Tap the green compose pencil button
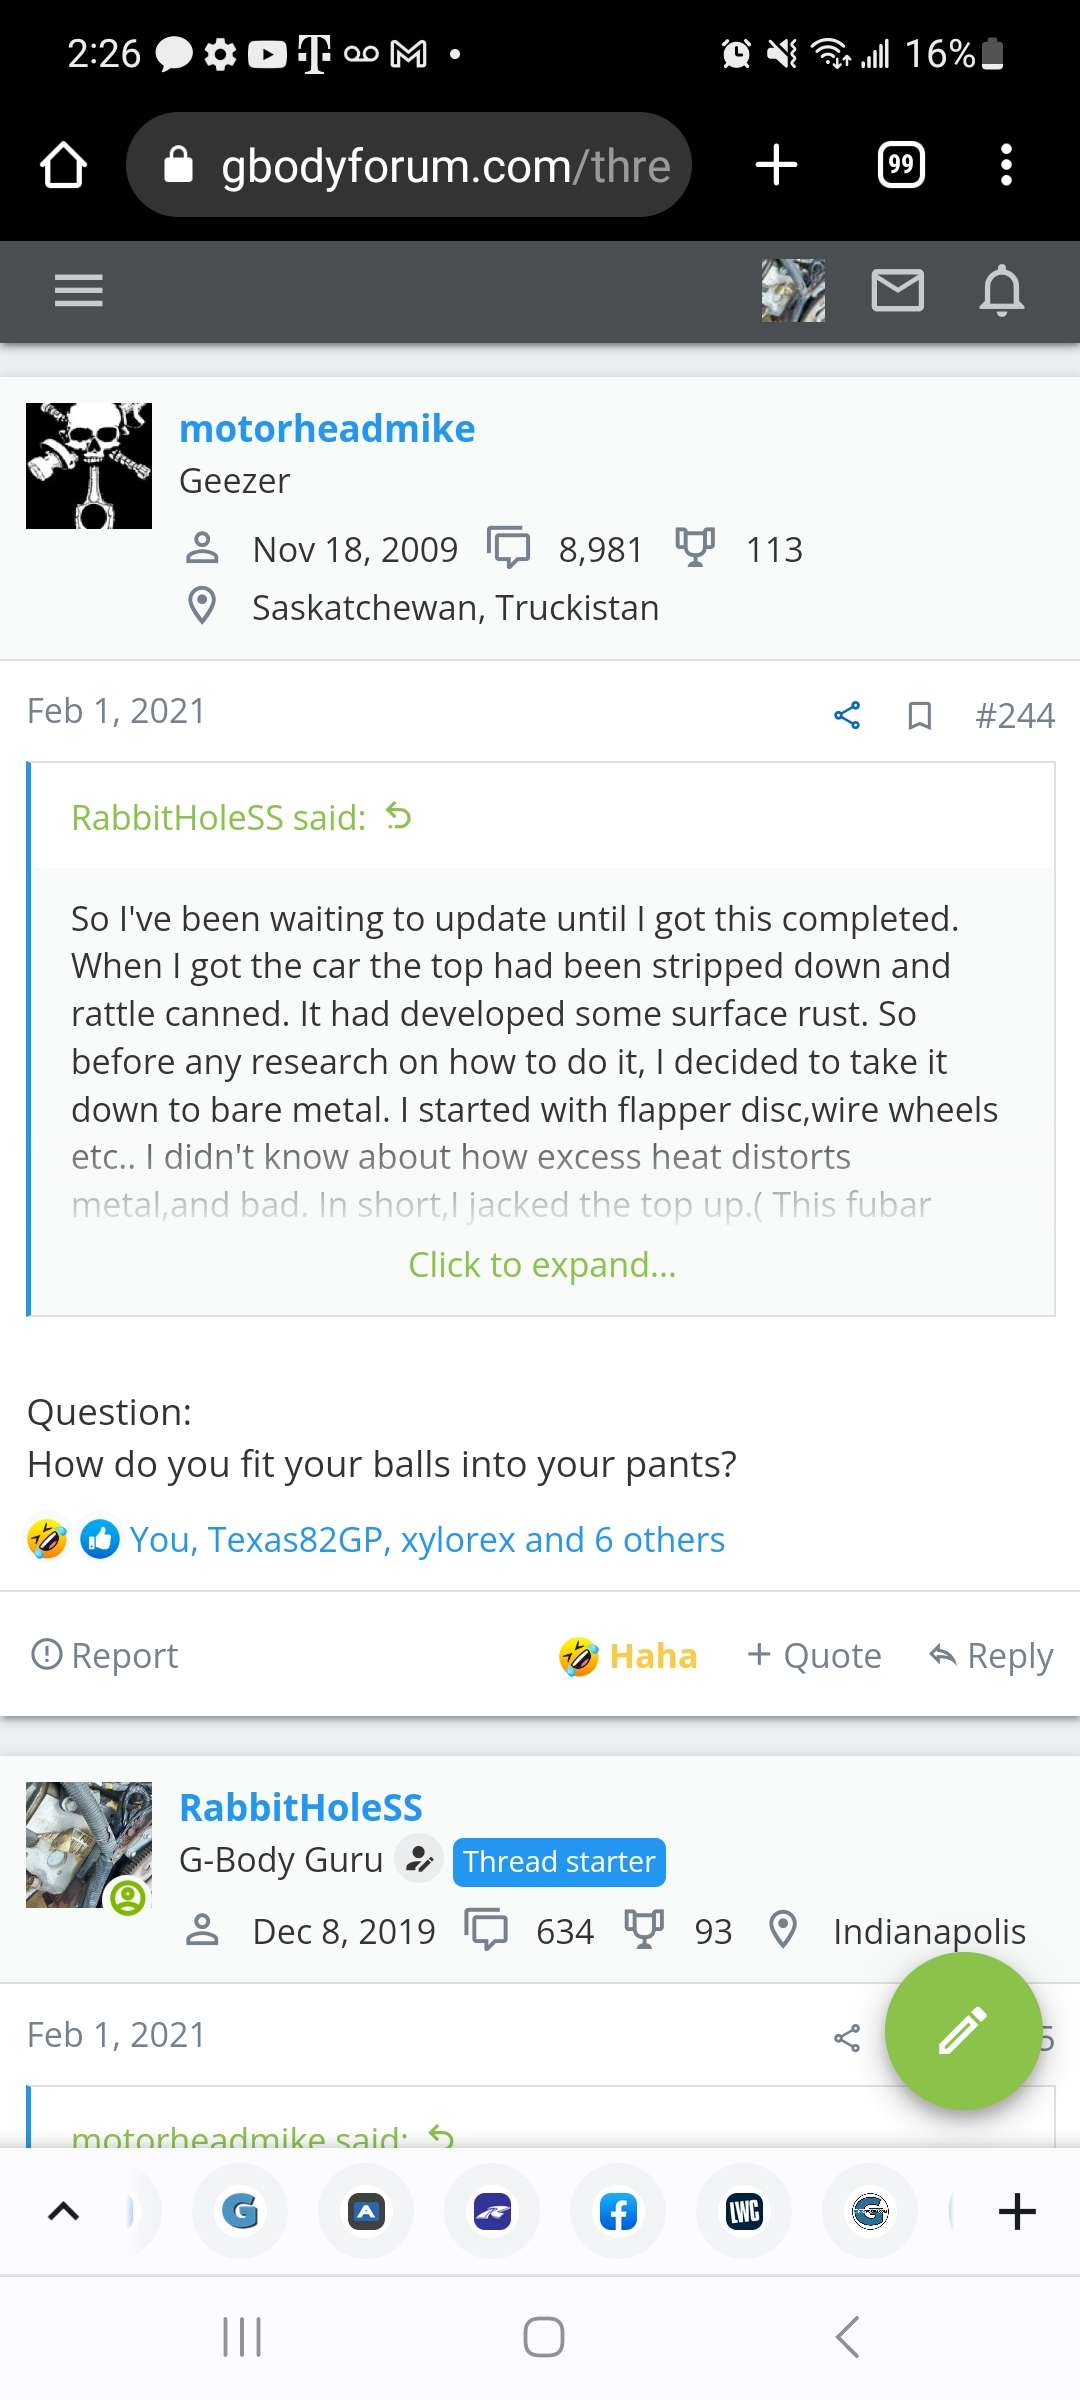This screenshot has height=2400, width=1080. pos(963,2031)
